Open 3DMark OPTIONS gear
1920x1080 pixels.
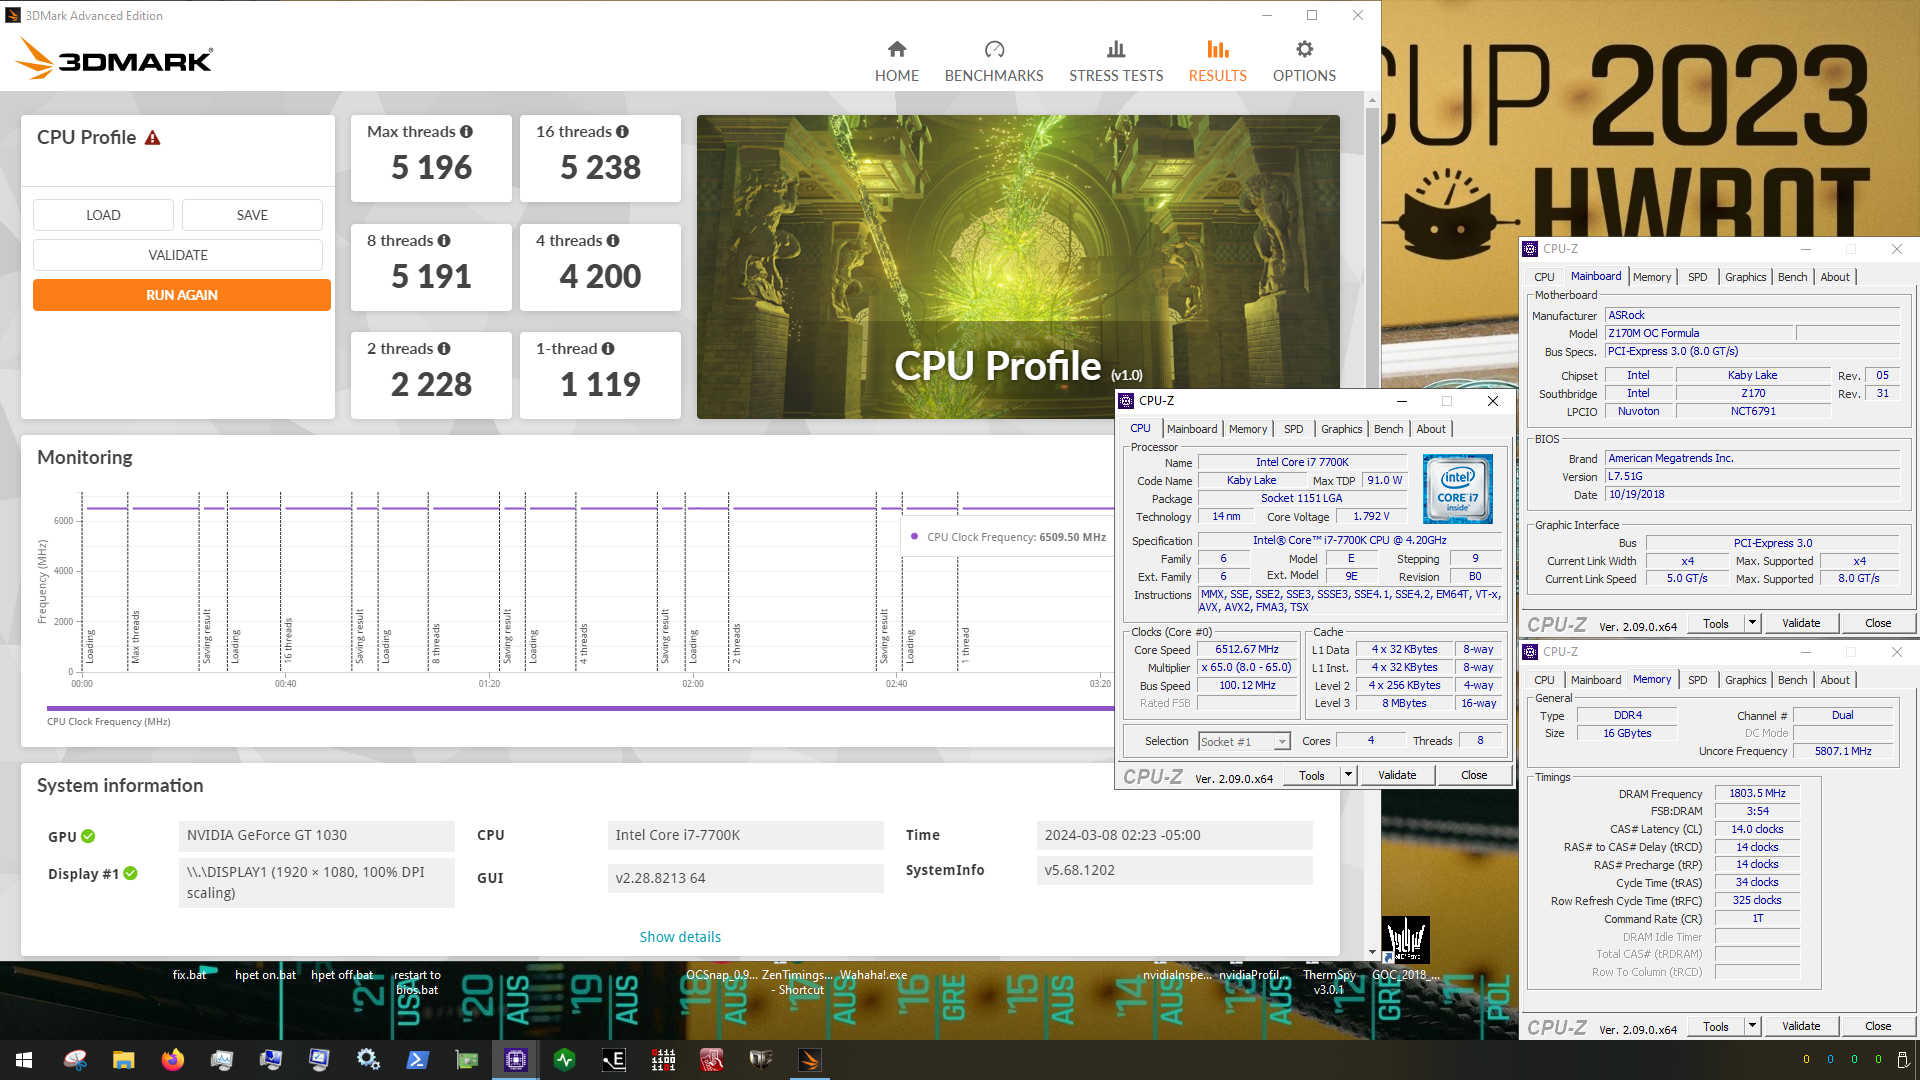pyautogui.click(x=1304, y=61)
